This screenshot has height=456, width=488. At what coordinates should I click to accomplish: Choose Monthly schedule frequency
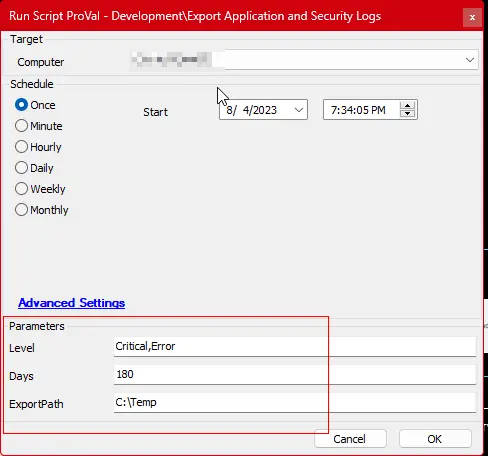(42, 210)
